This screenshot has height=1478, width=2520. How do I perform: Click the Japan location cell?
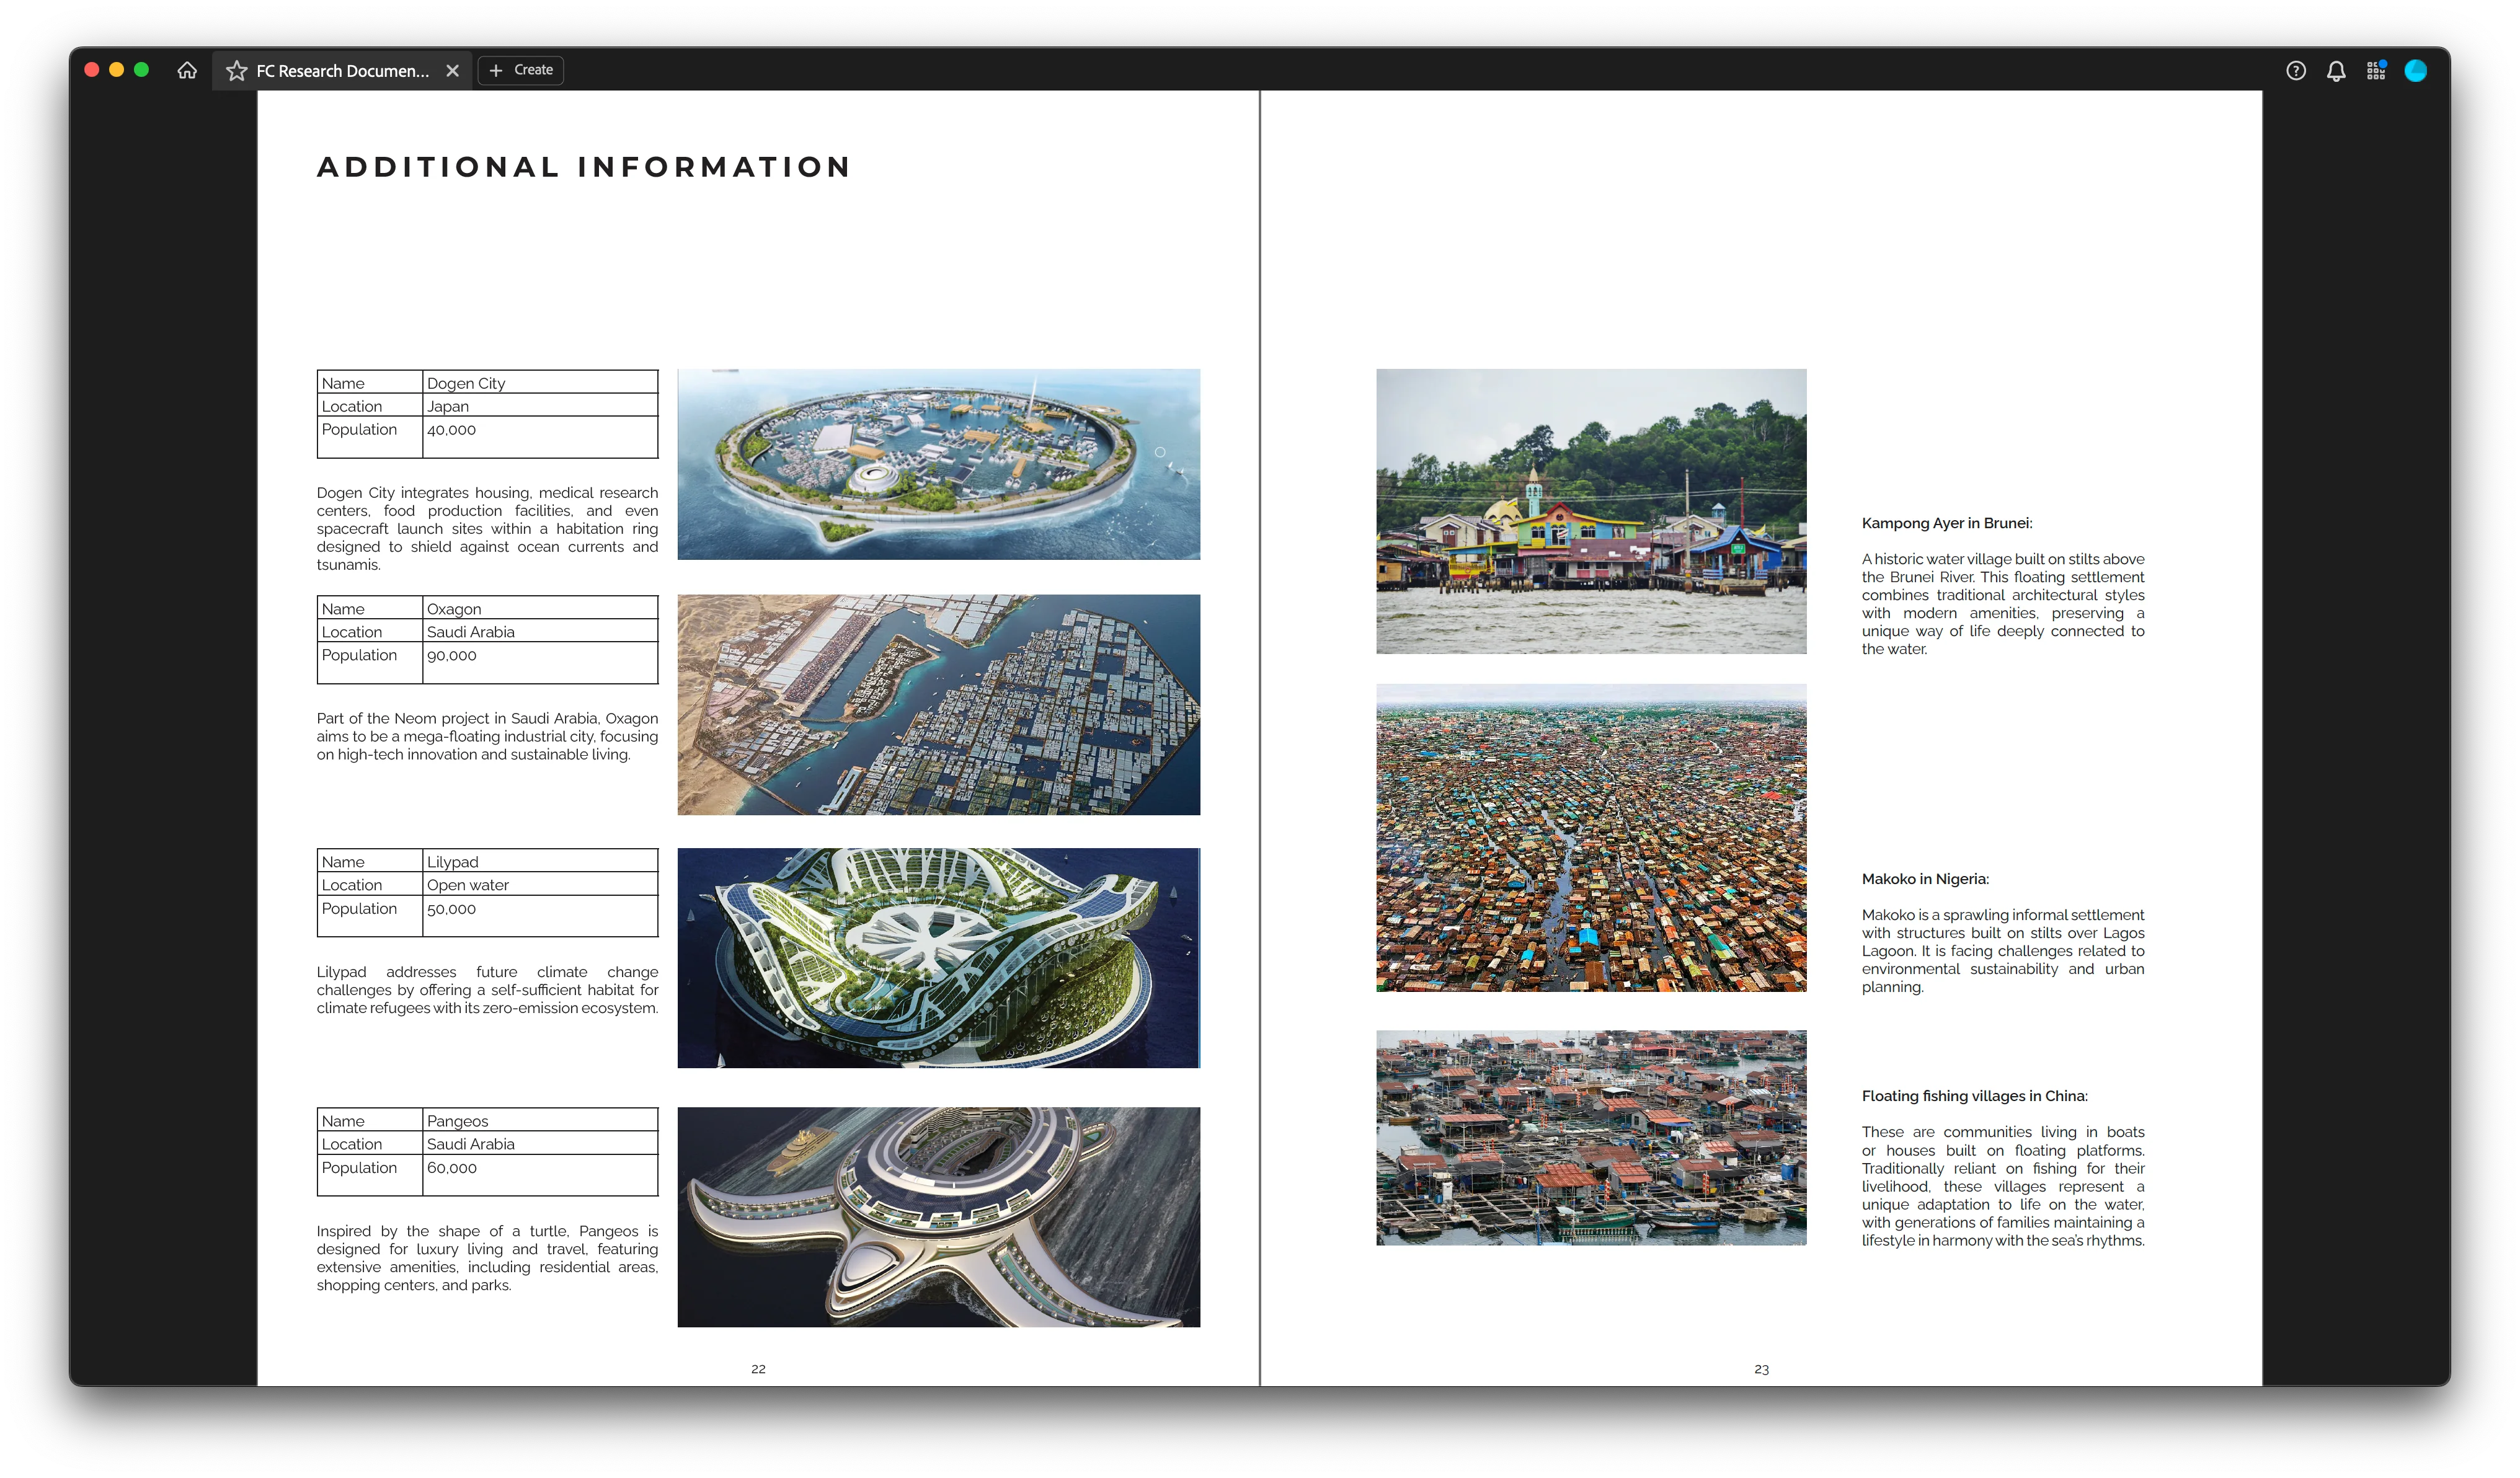click(x=540, y=406)
